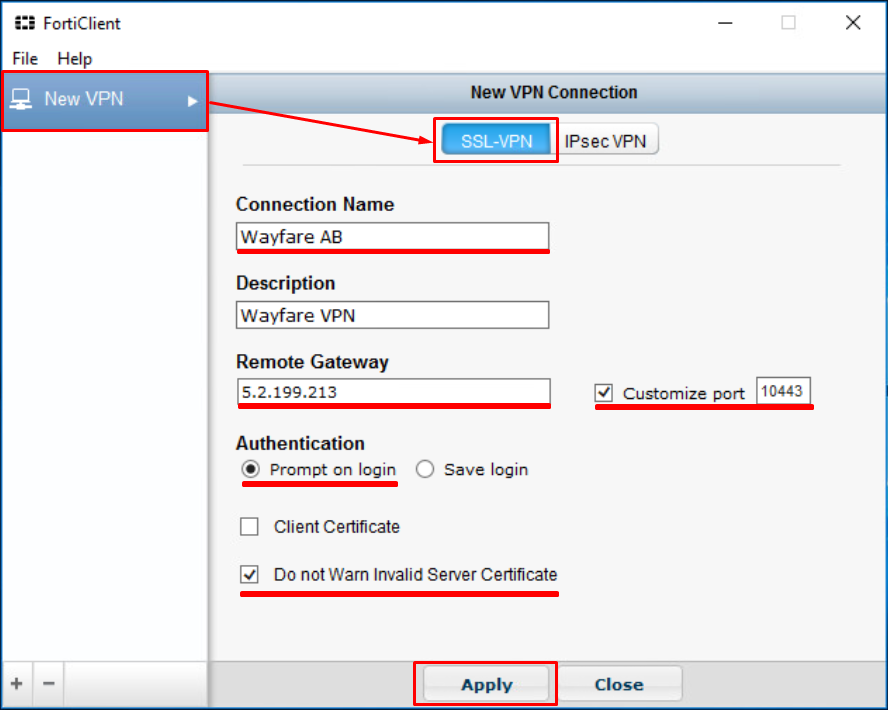Click the minus icon to remove VPN

pos(48,684)
